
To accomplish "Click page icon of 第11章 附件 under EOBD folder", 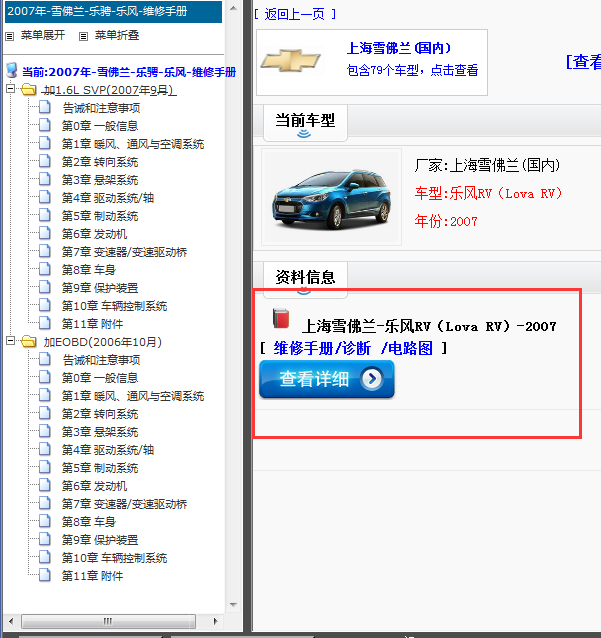I will 45,575.
